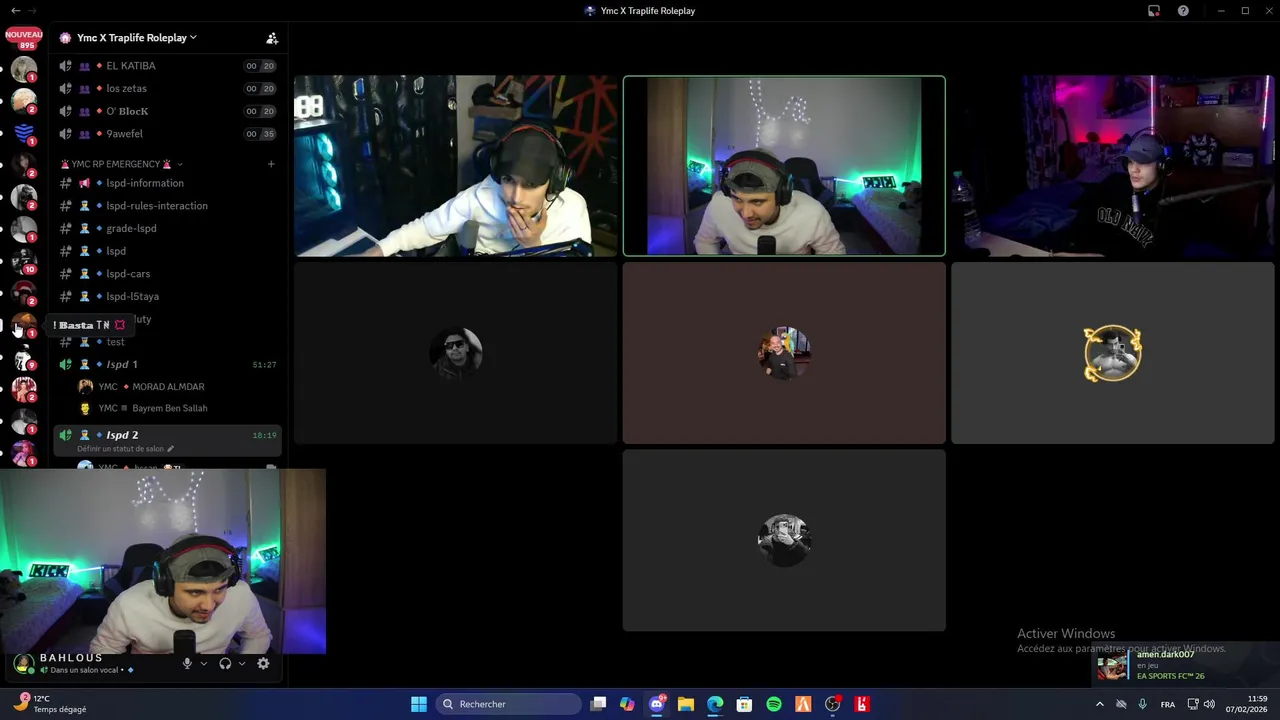Open the server with the blue stacked logo

tap(24, 132)
